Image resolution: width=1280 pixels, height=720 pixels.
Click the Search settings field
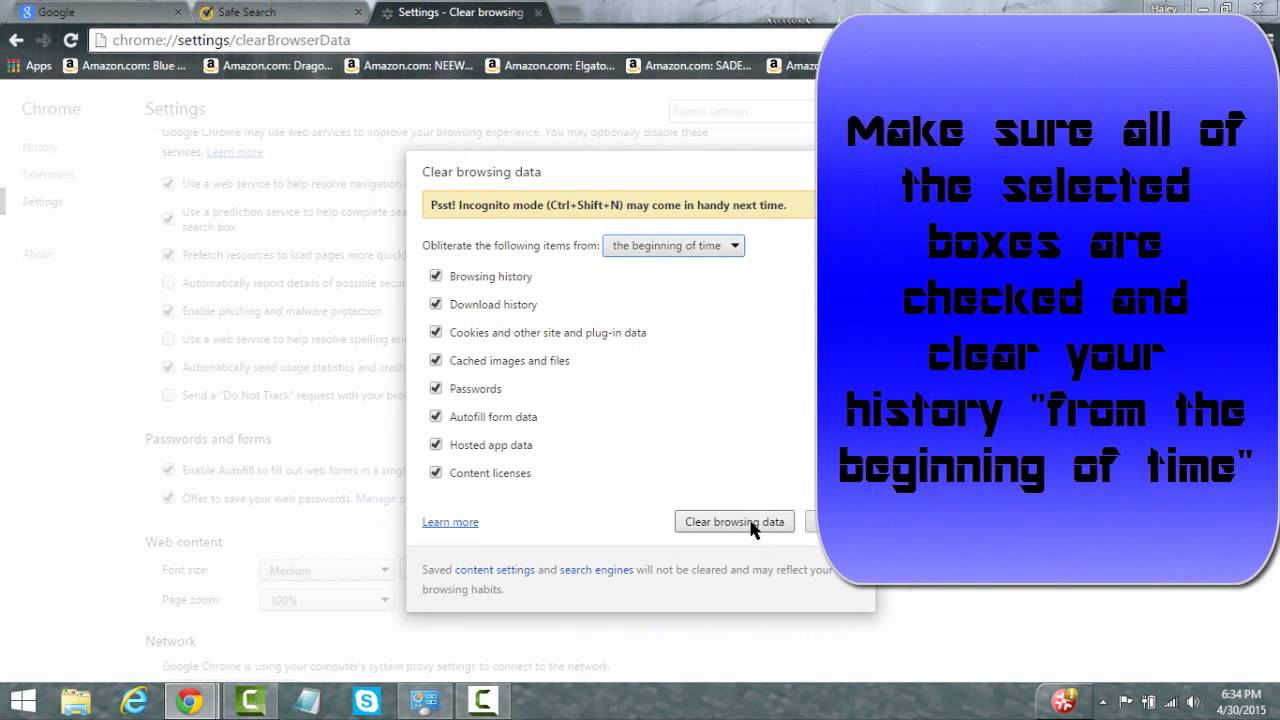pos(742,111)
